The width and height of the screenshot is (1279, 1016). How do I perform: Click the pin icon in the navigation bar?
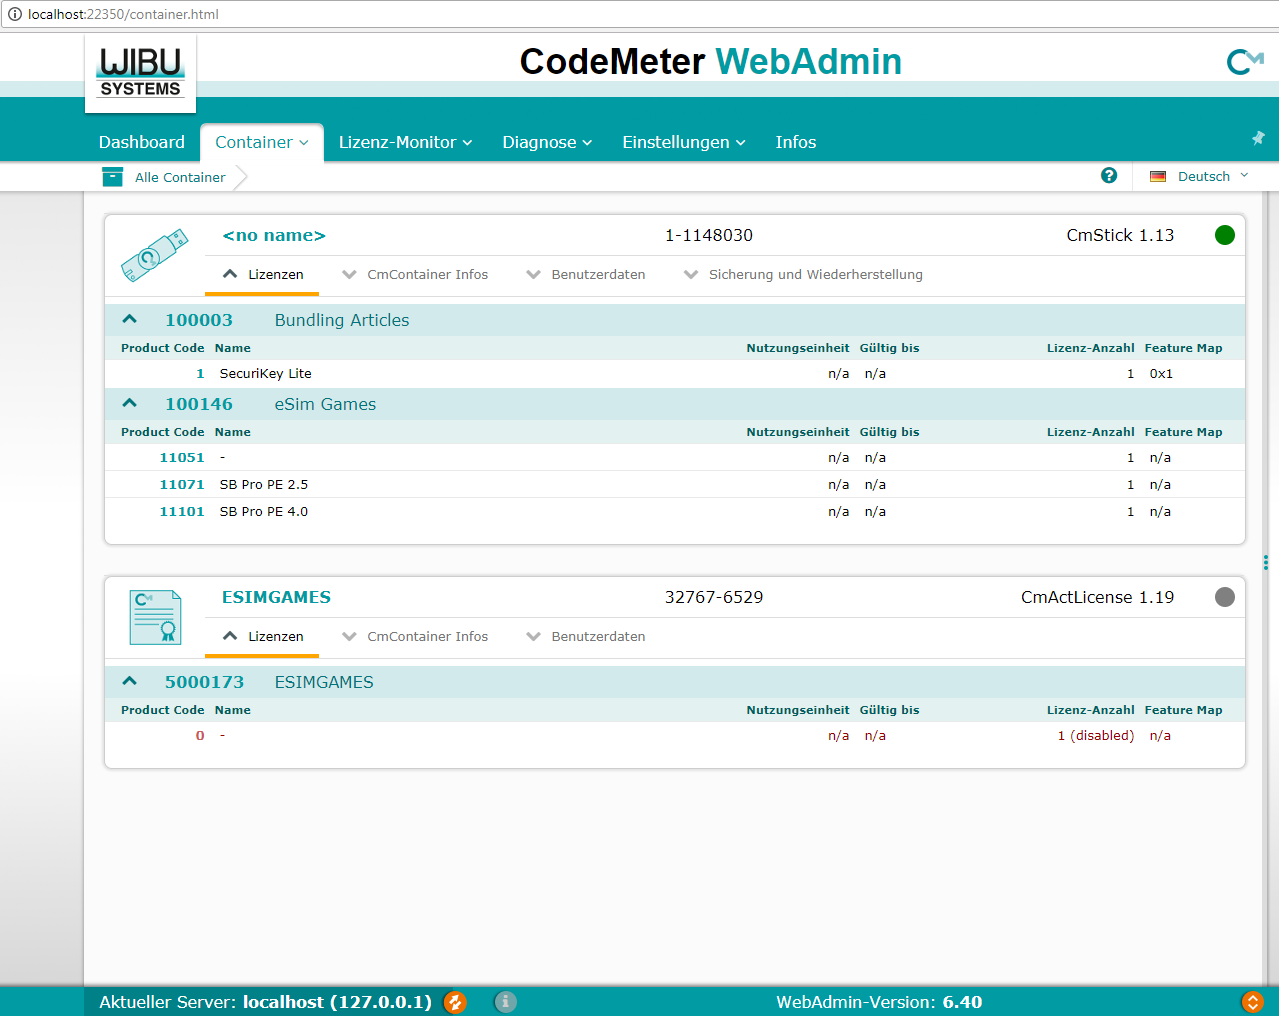1258,138
